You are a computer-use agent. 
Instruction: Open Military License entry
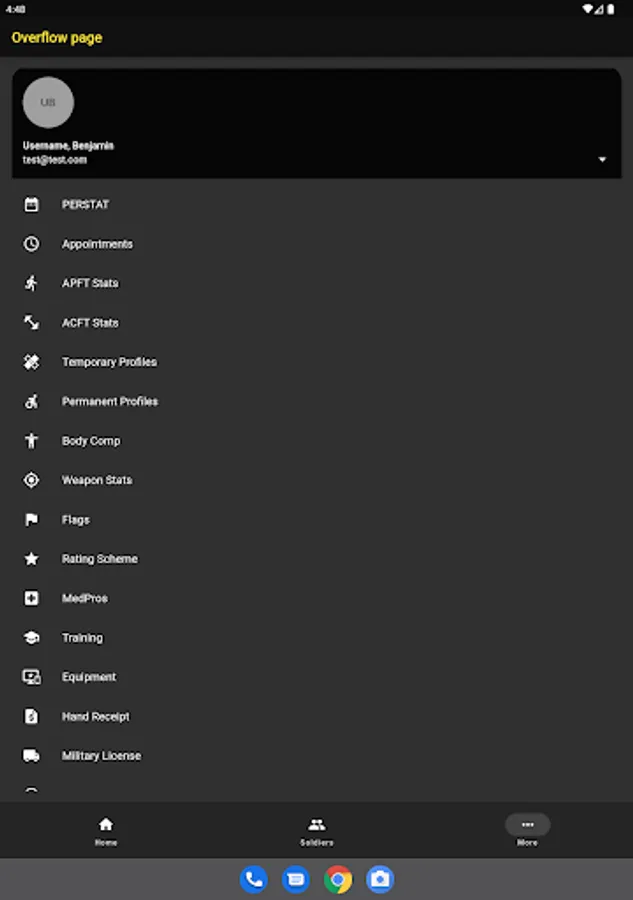pyautogui.click(x=101, y=756)
